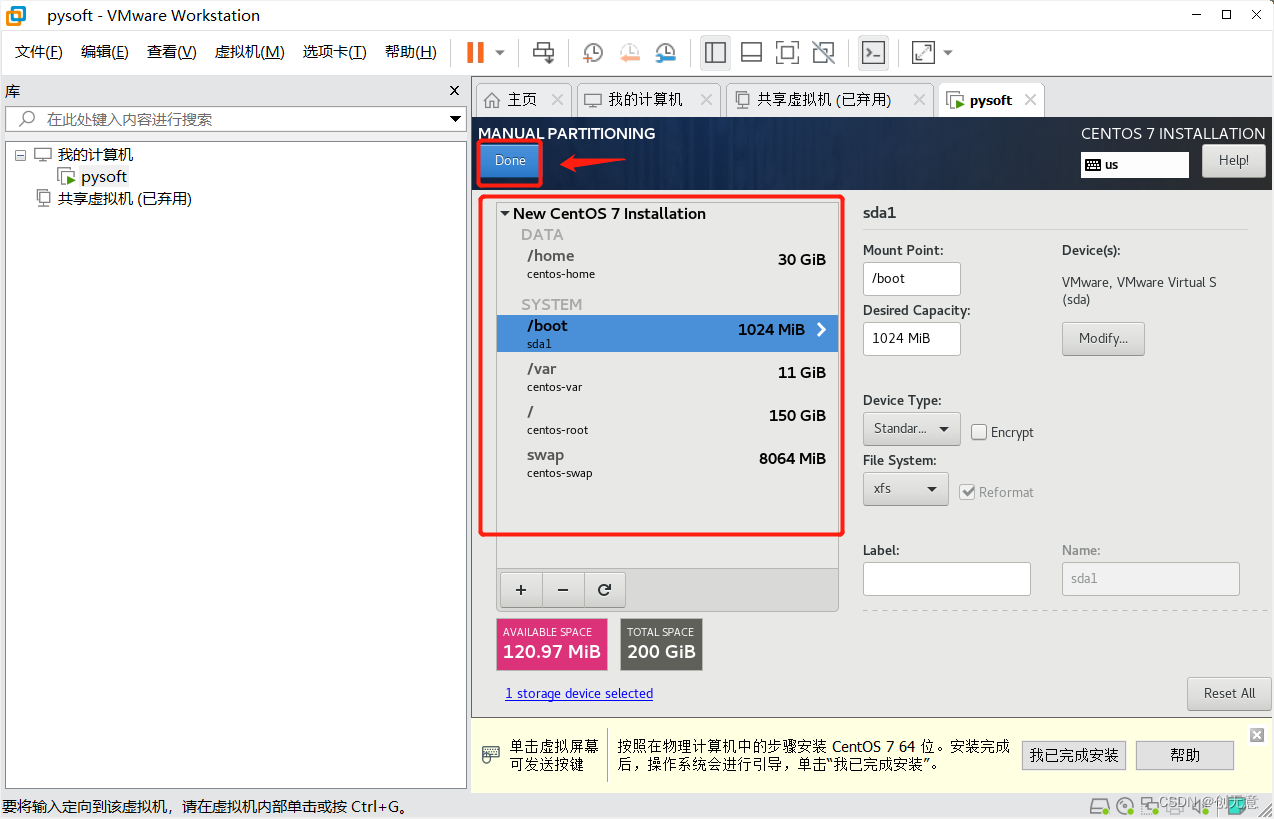The image size is (1274, 819).
Task: Click the Reset All button
Action: pos(1229,694)
